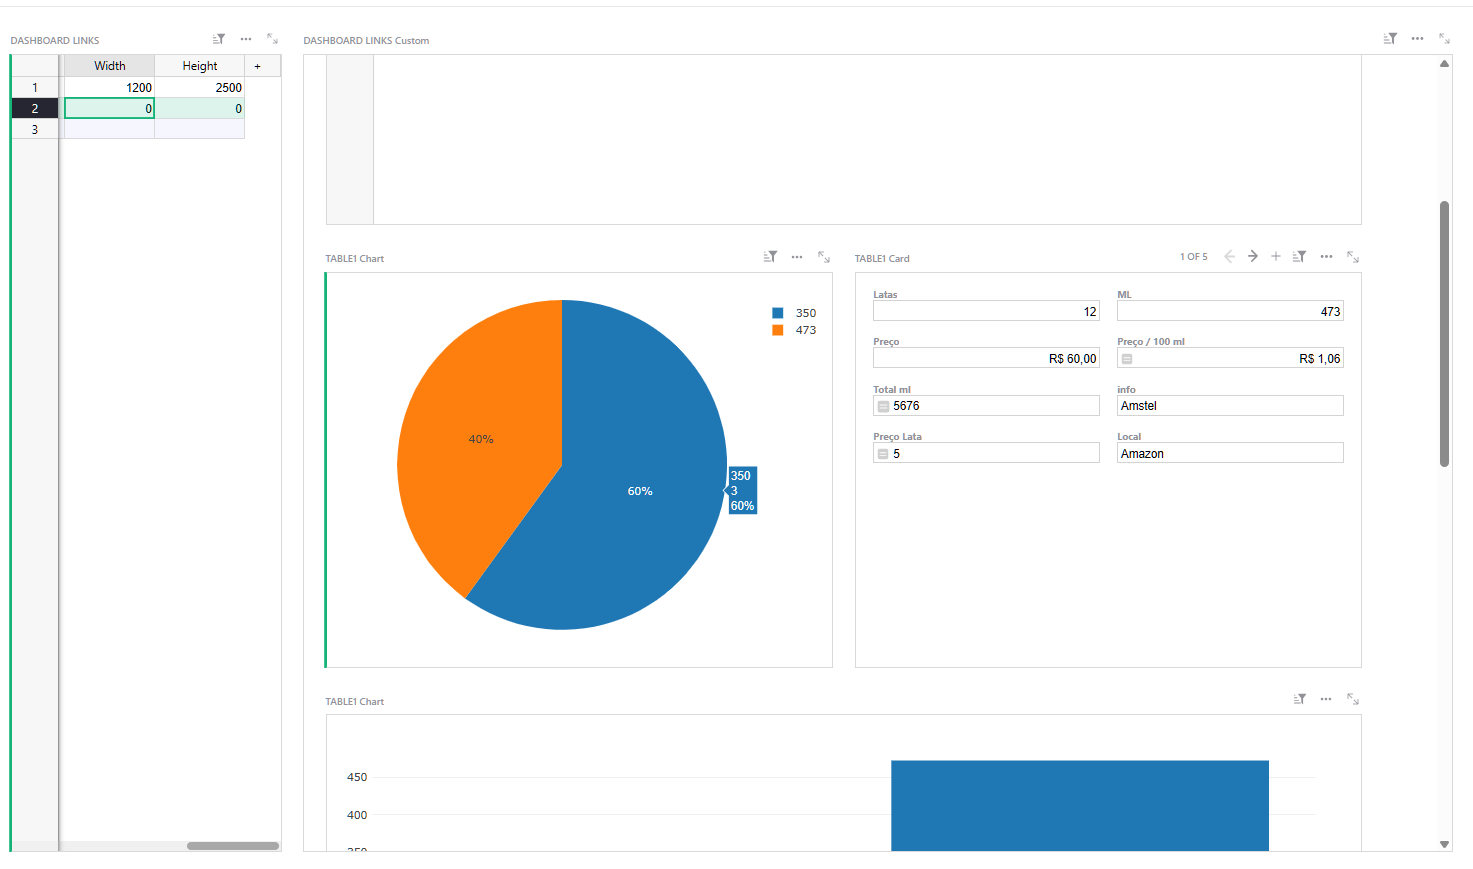Add a new card record with plus
This screenshot has height=869, width=1473.
[x=1276, y=257]
